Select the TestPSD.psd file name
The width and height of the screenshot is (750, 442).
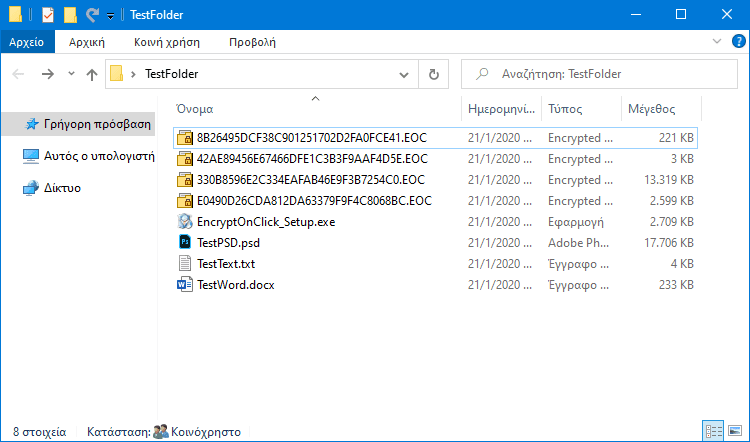pyautogui.click(x=228, y=243)
